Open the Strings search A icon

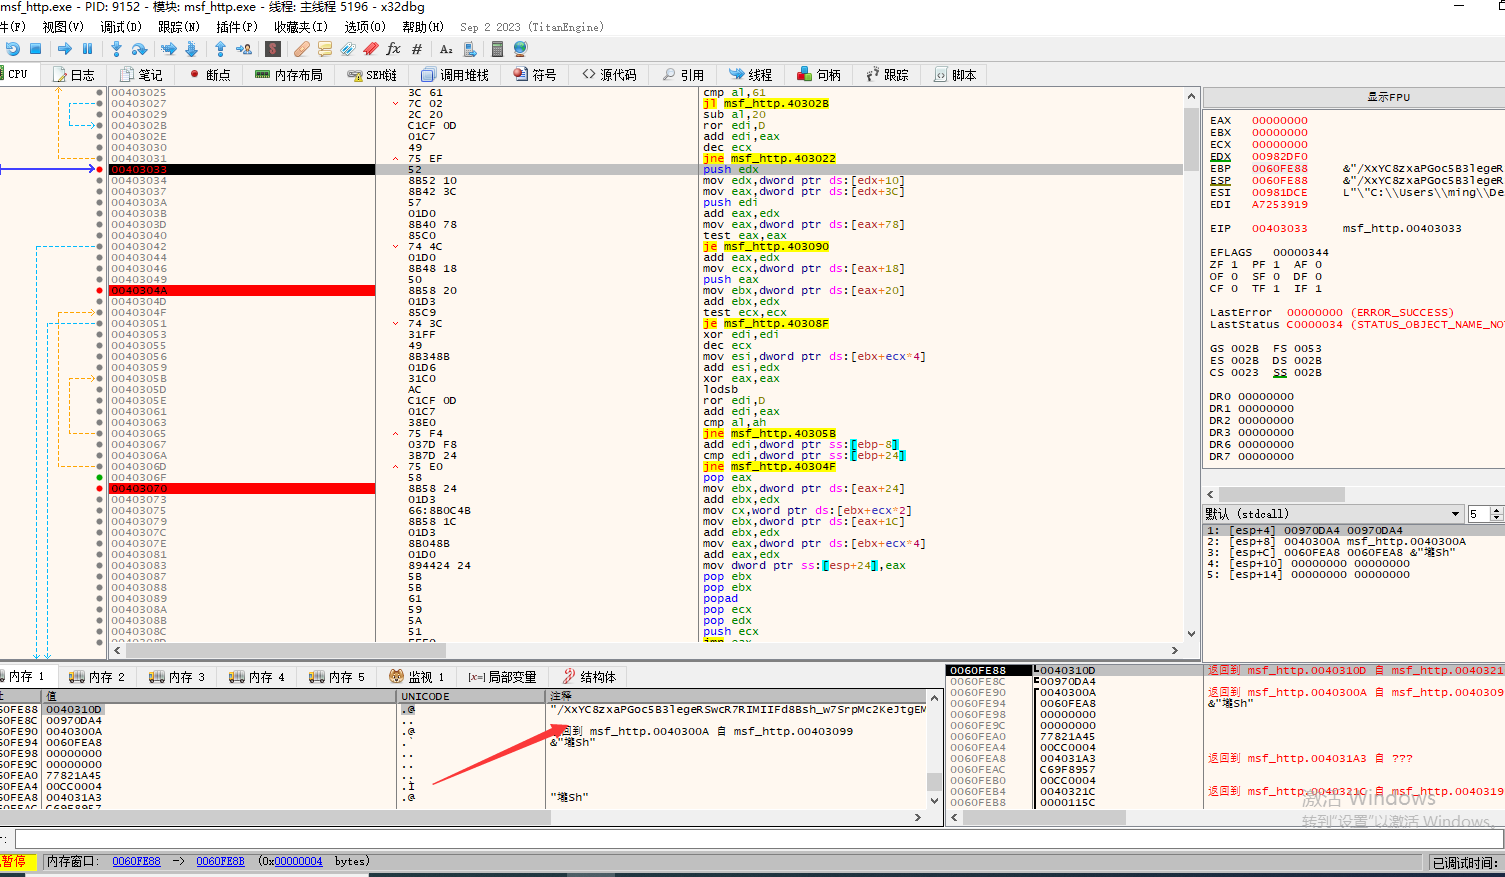[x=446, y=48]
